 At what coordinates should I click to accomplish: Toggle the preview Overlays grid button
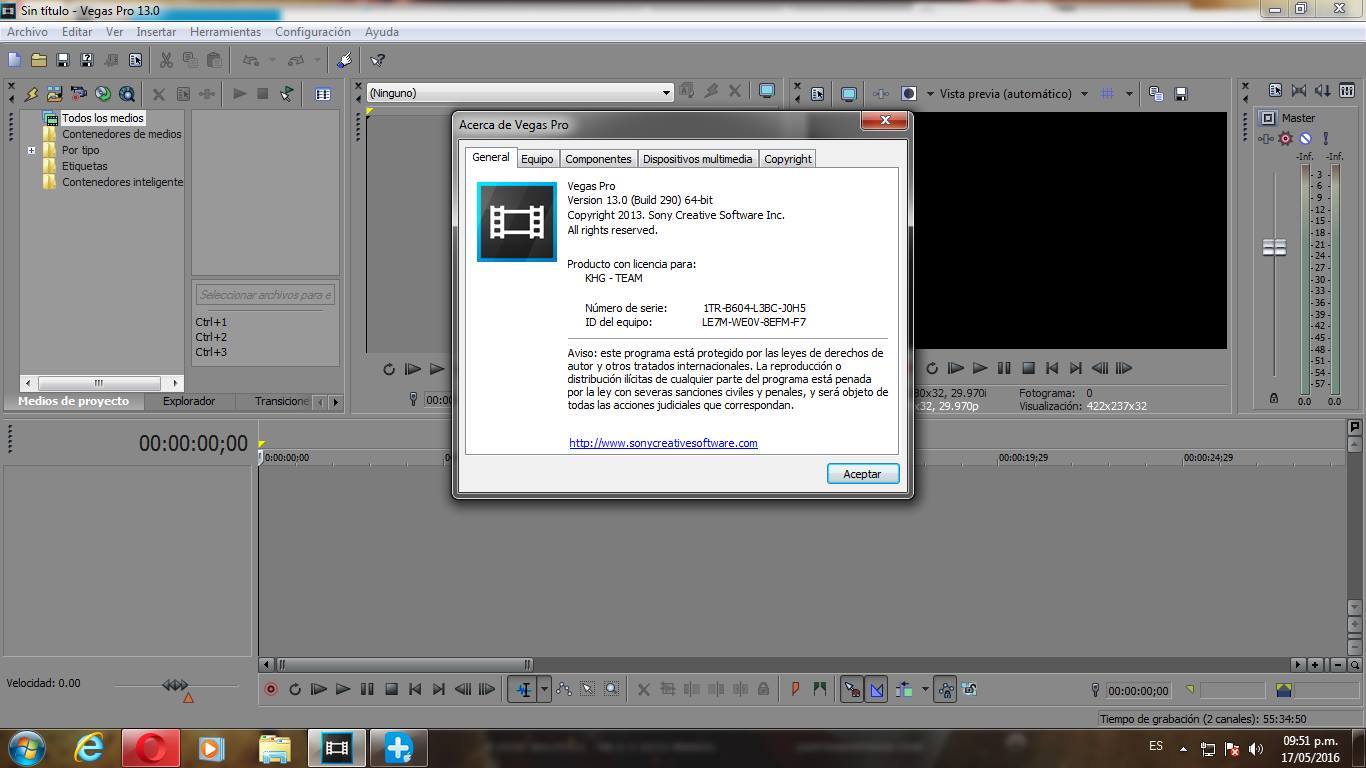(x=1107, y=94)
